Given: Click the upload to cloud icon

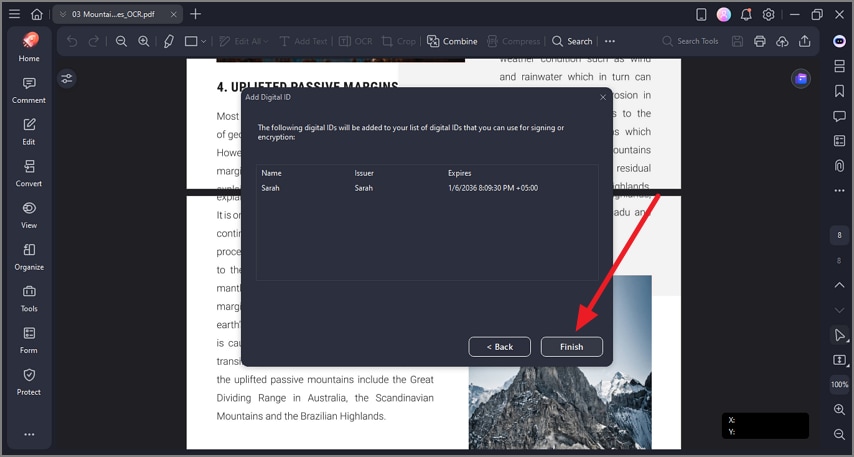Looking at the screenshot, I should (782, 41).
